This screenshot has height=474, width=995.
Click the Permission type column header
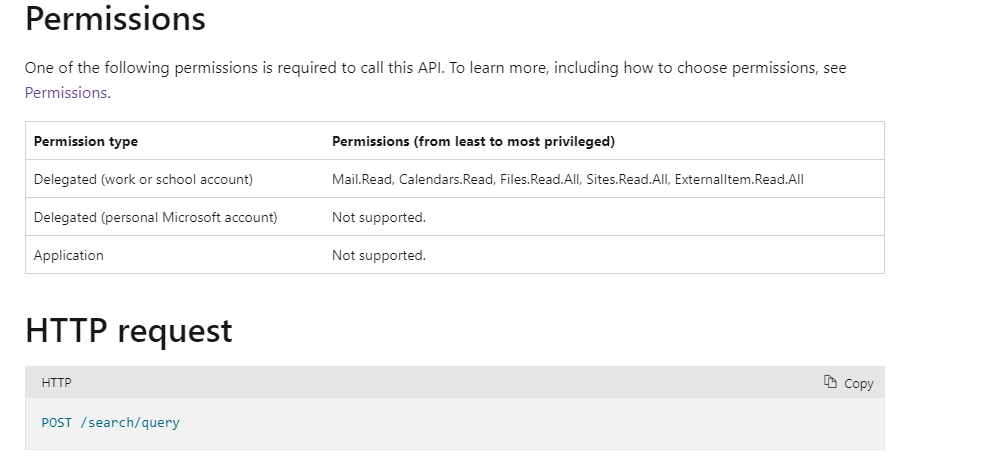coord(86,142)
